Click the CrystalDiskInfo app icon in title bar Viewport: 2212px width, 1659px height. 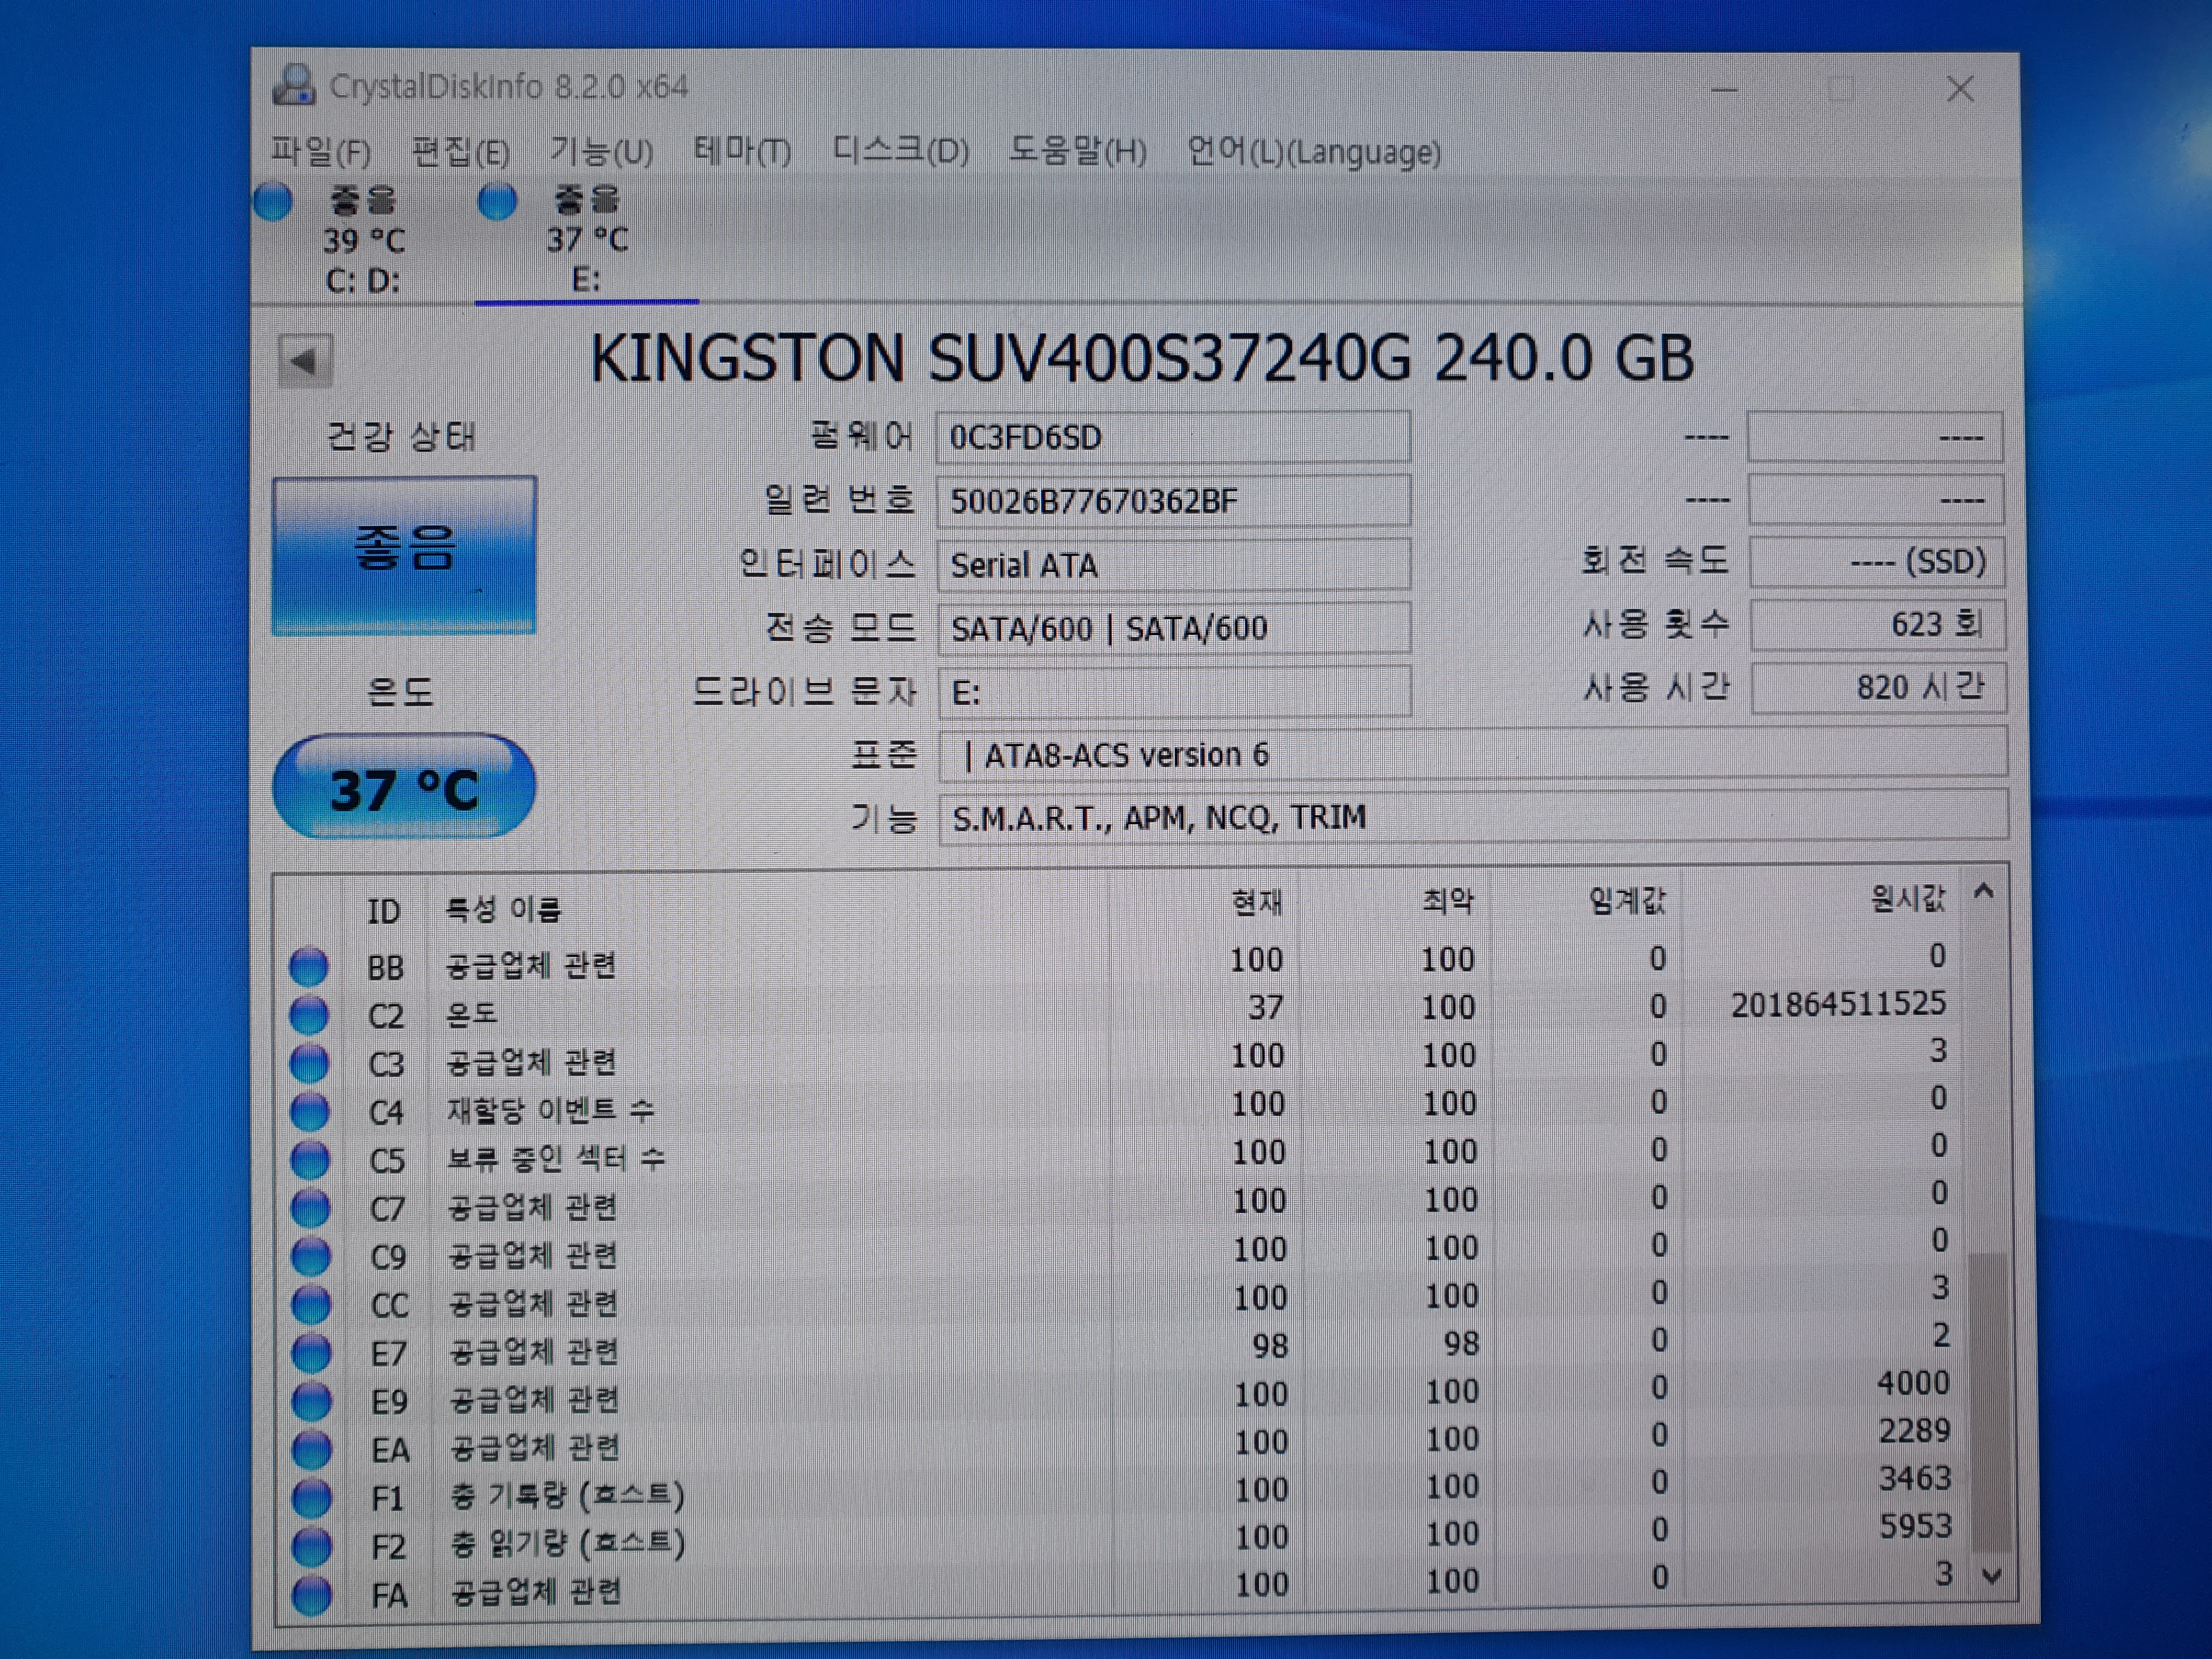tap(295, 85)
